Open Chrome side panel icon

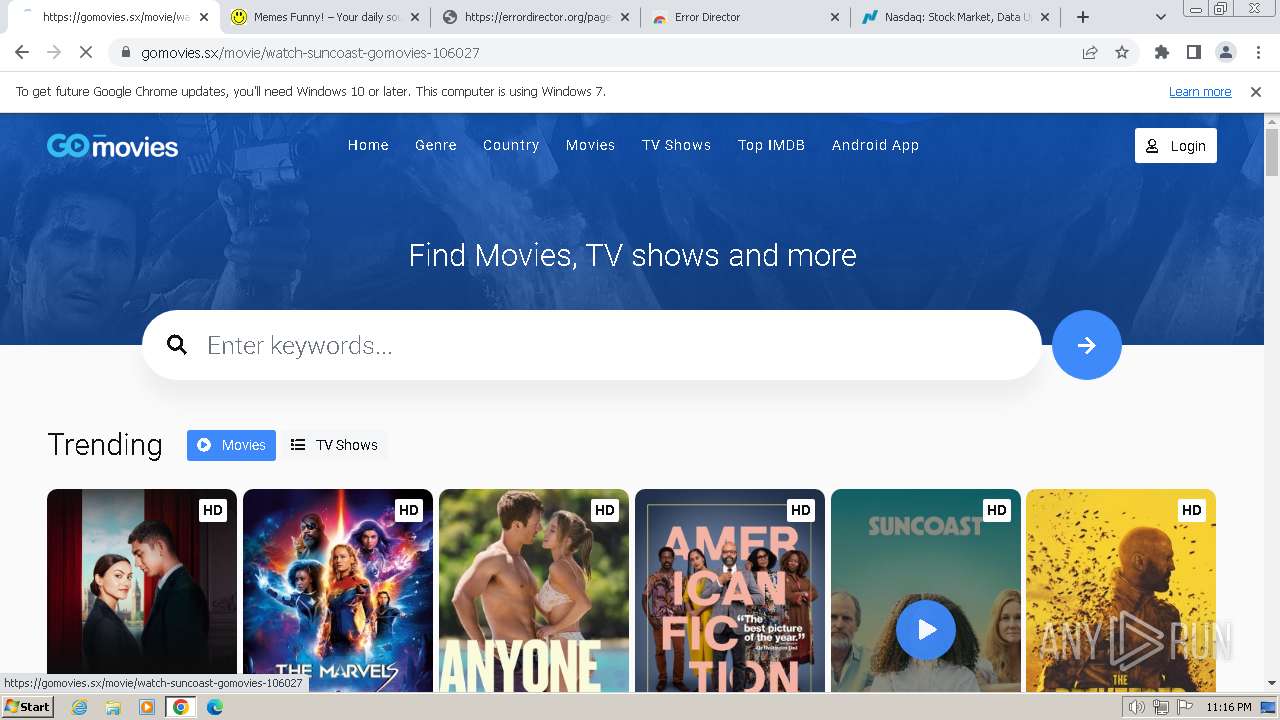[1193, 52]
